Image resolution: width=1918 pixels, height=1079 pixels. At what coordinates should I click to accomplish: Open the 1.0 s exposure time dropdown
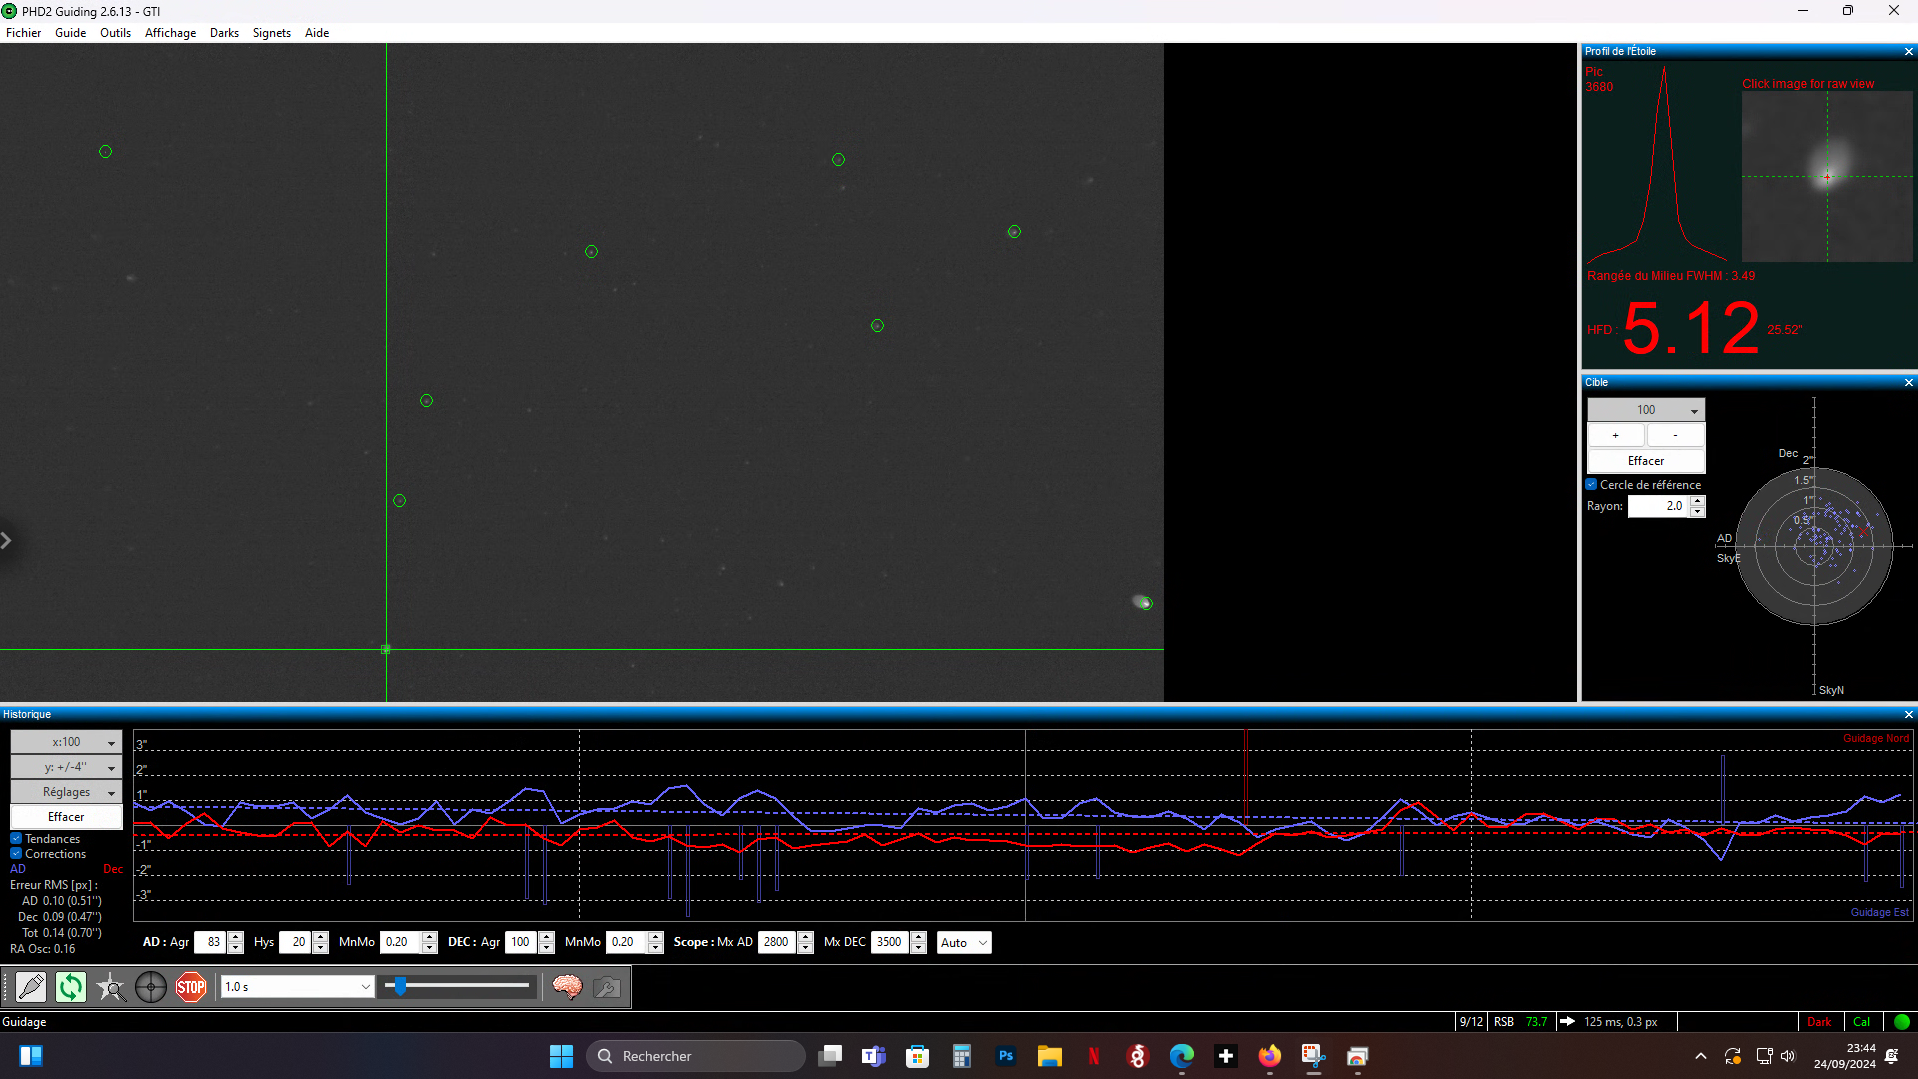[x=297, y=987]
